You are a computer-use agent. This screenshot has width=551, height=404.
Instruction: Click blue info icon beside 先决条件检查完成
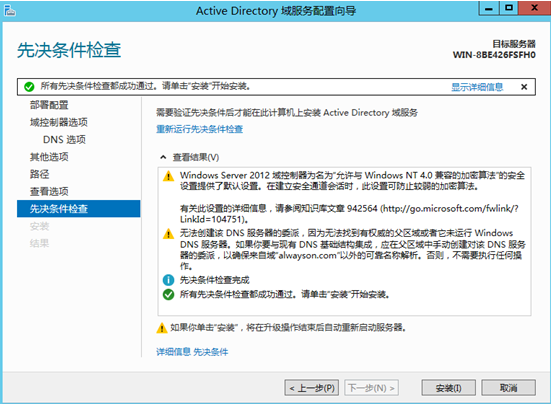pos(168,280)
